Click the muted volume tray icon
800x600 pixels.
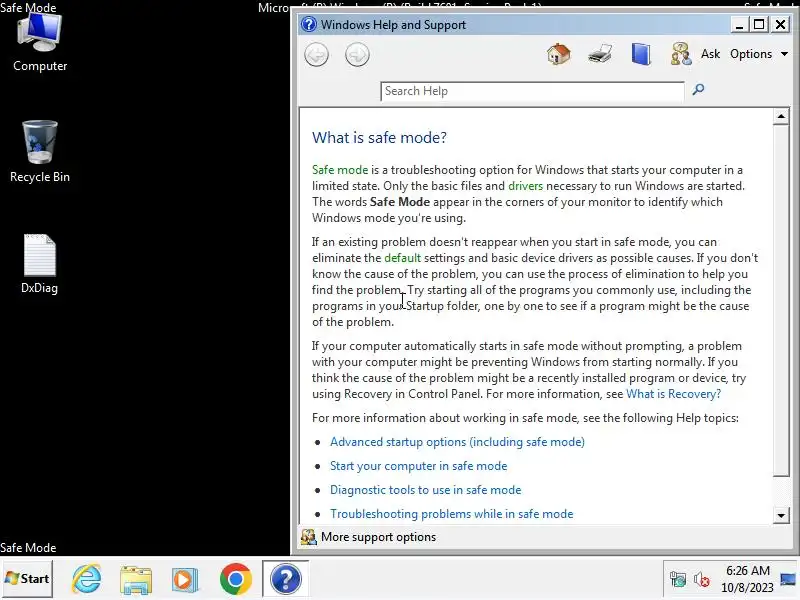click(x=702, y=580)
